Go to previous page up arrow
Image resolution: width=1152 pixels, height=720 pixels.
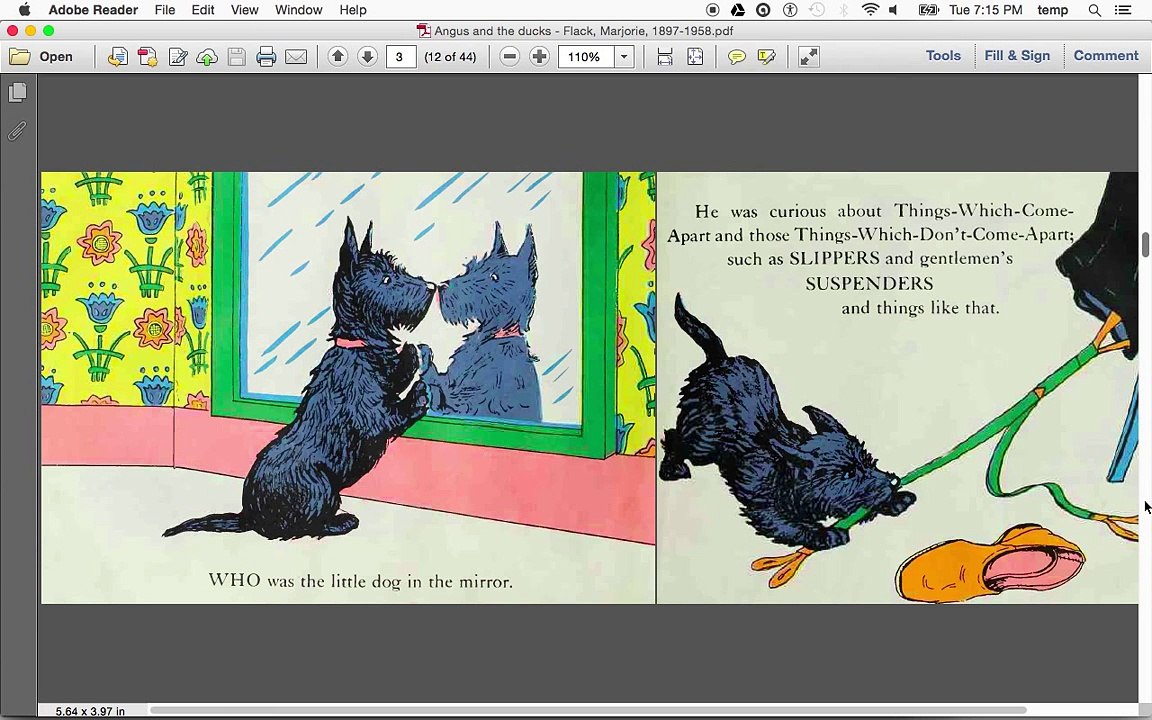point(338,56)
